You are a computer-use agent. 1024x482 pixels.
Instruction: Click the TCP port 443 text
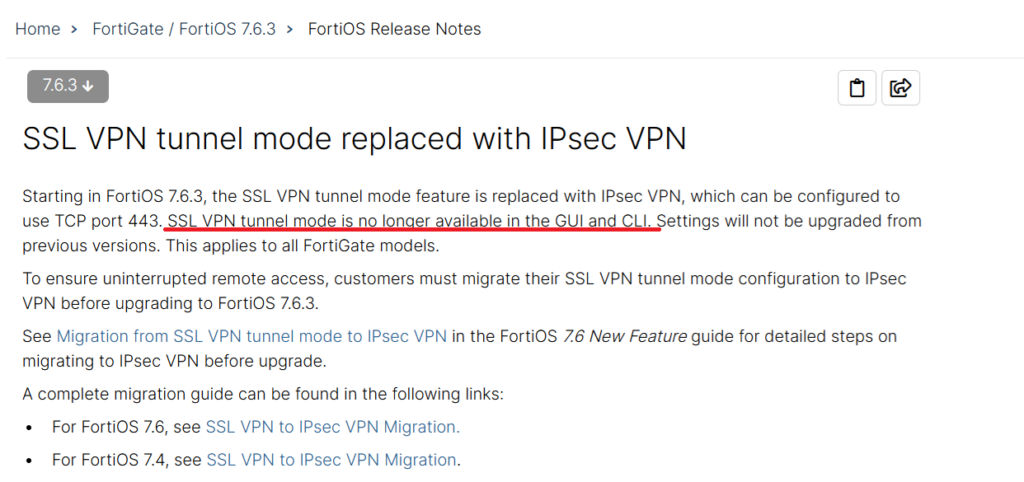(109, 220)
